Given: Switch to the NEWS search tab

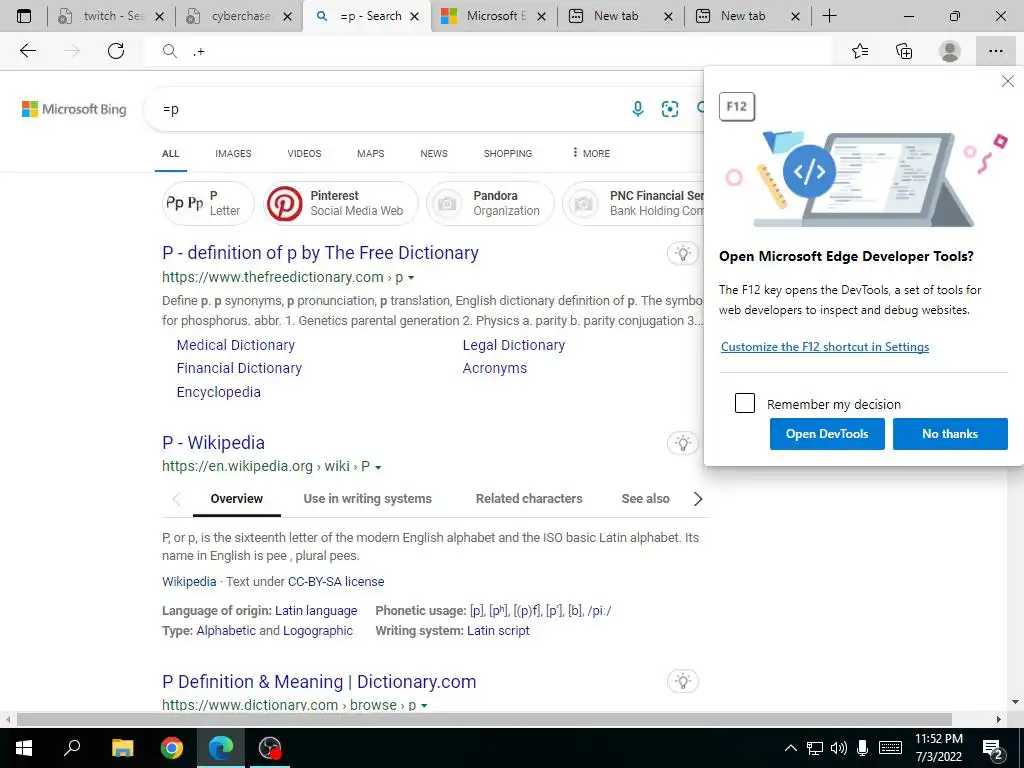Looking at the screenshot, I should point(434,153).
